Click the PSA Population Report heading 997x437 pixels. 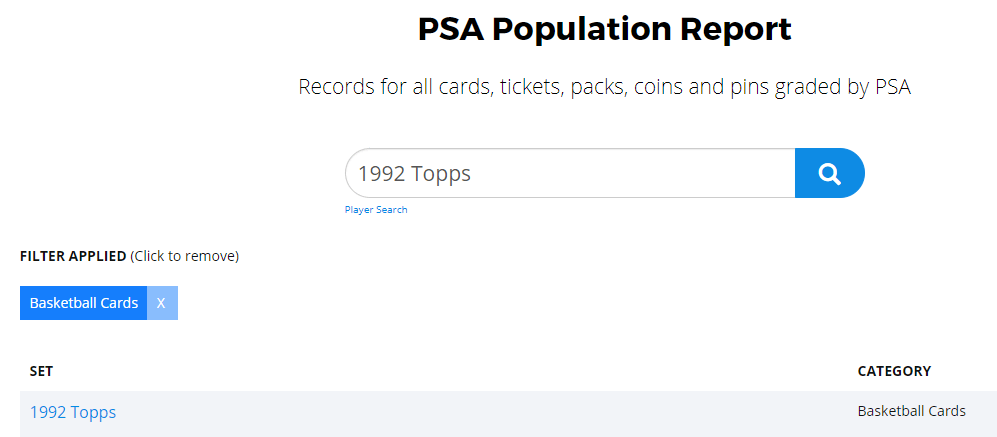604,29
